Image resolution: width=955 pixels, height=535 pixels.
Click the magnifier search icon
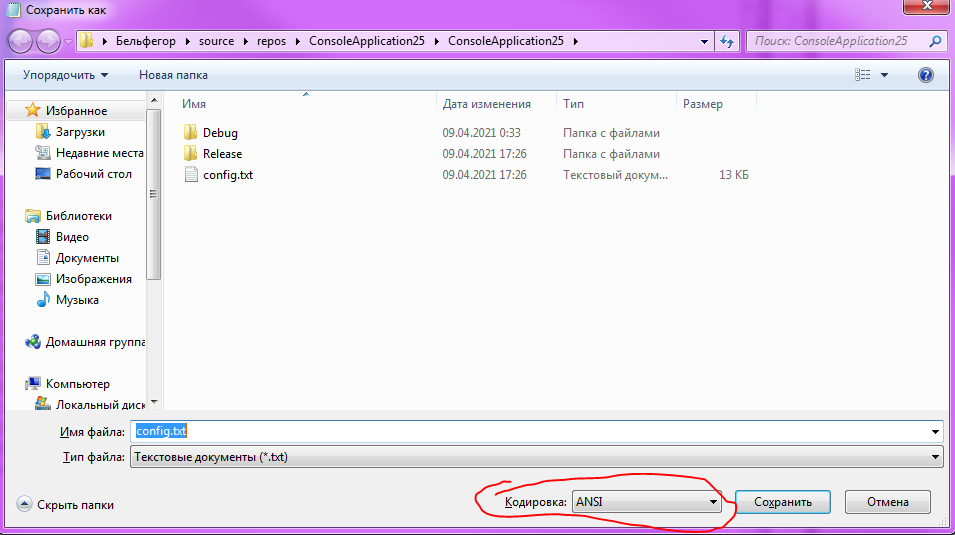coord(936,41)
